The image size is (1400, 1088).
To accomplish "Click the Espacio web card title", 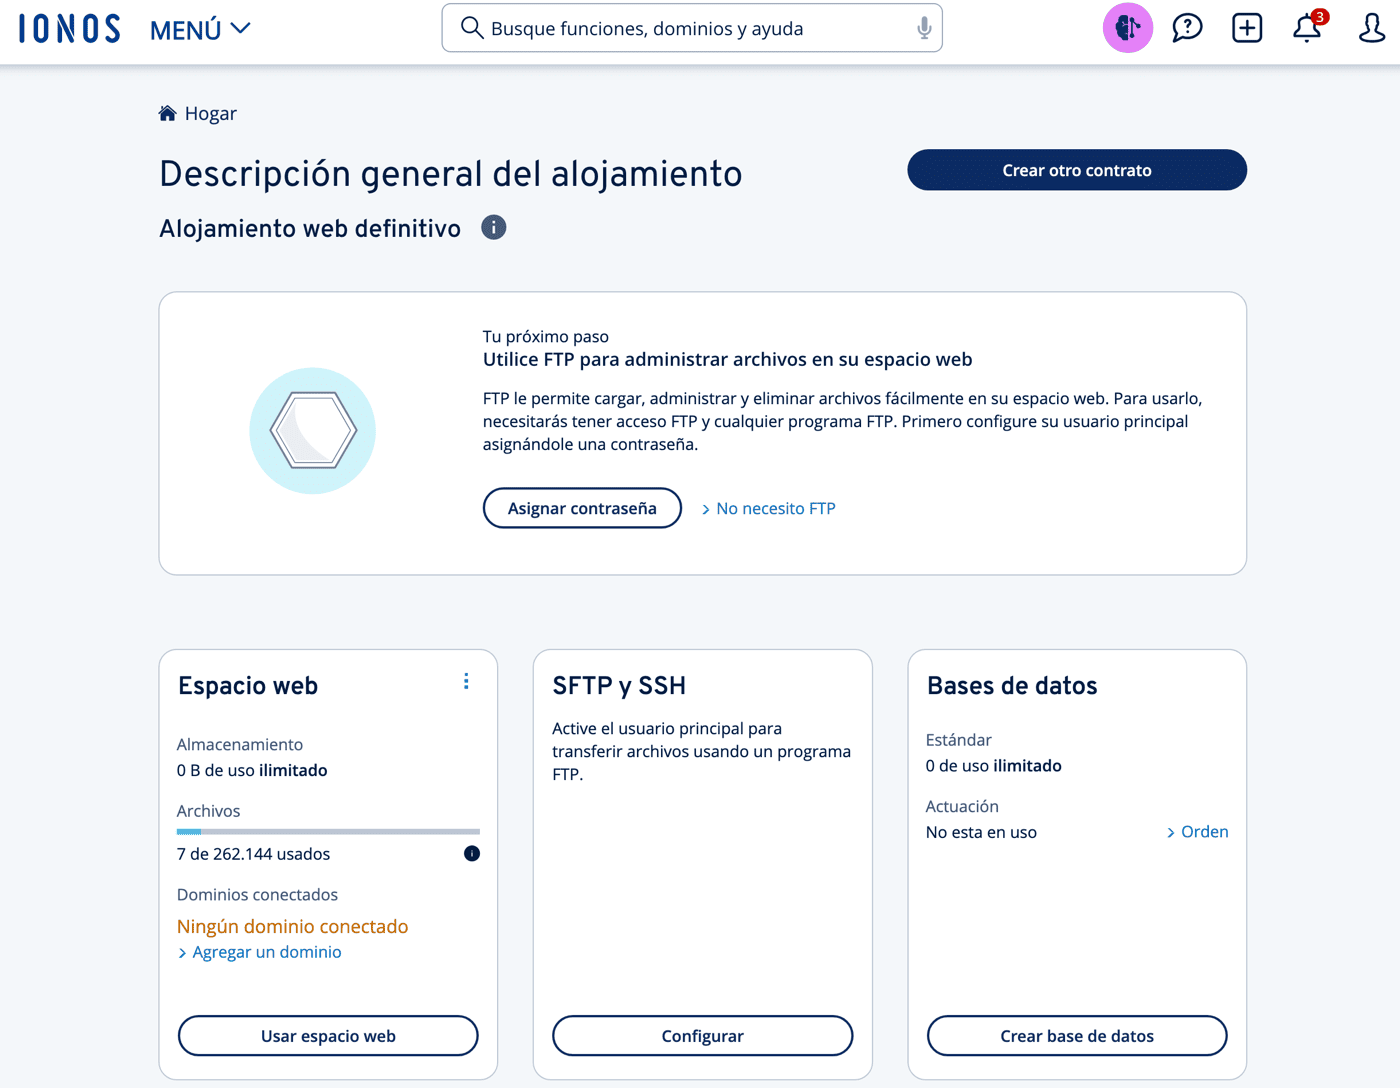I will [248, 686].
